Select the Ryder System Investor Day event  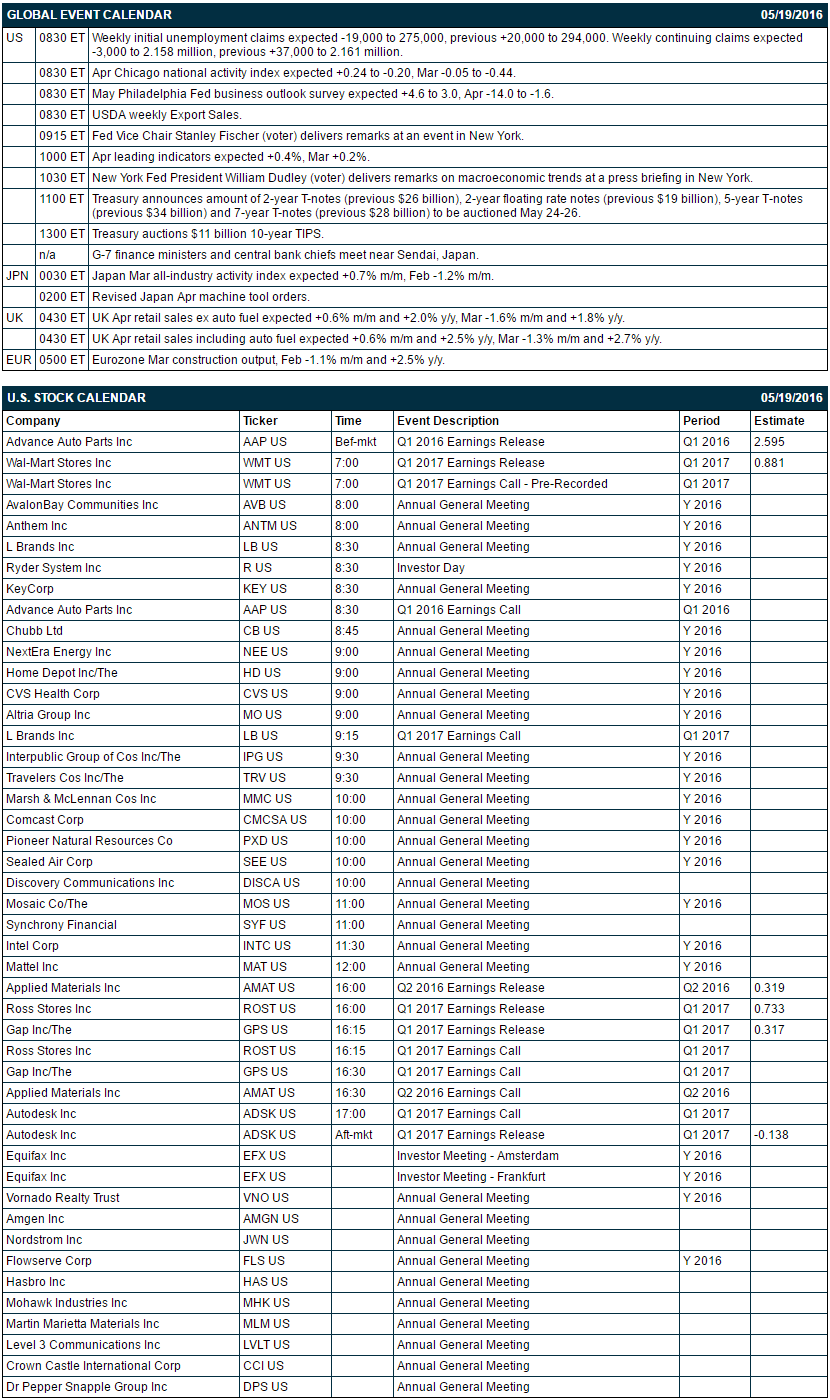[x=427, y=568]
